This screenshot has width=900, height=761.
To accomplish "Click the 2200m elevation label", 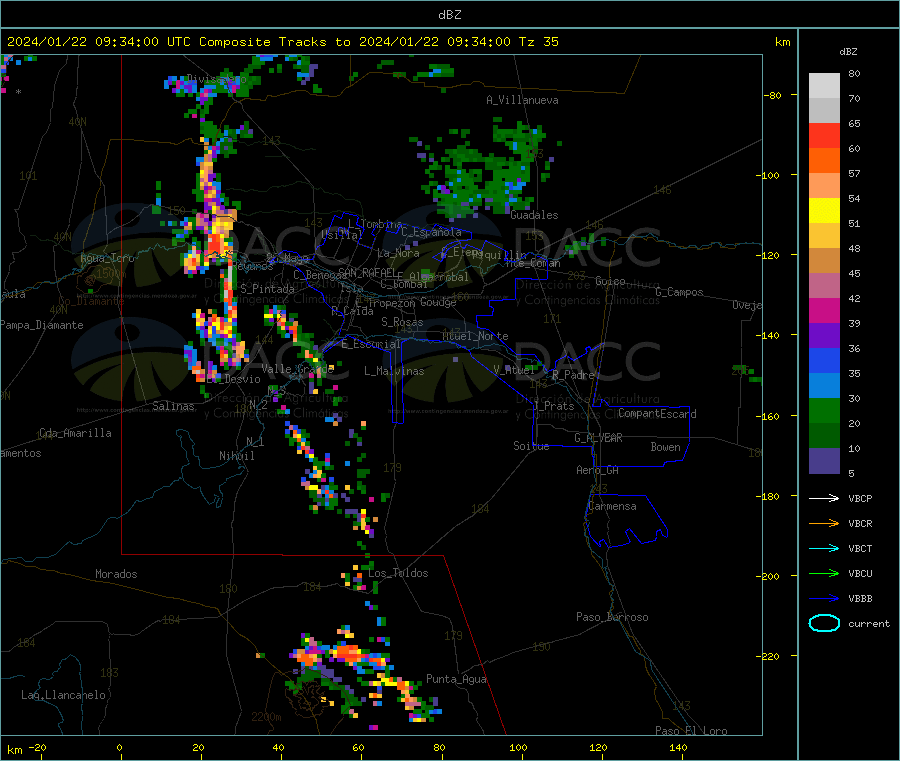I will [x=266, y=717].
